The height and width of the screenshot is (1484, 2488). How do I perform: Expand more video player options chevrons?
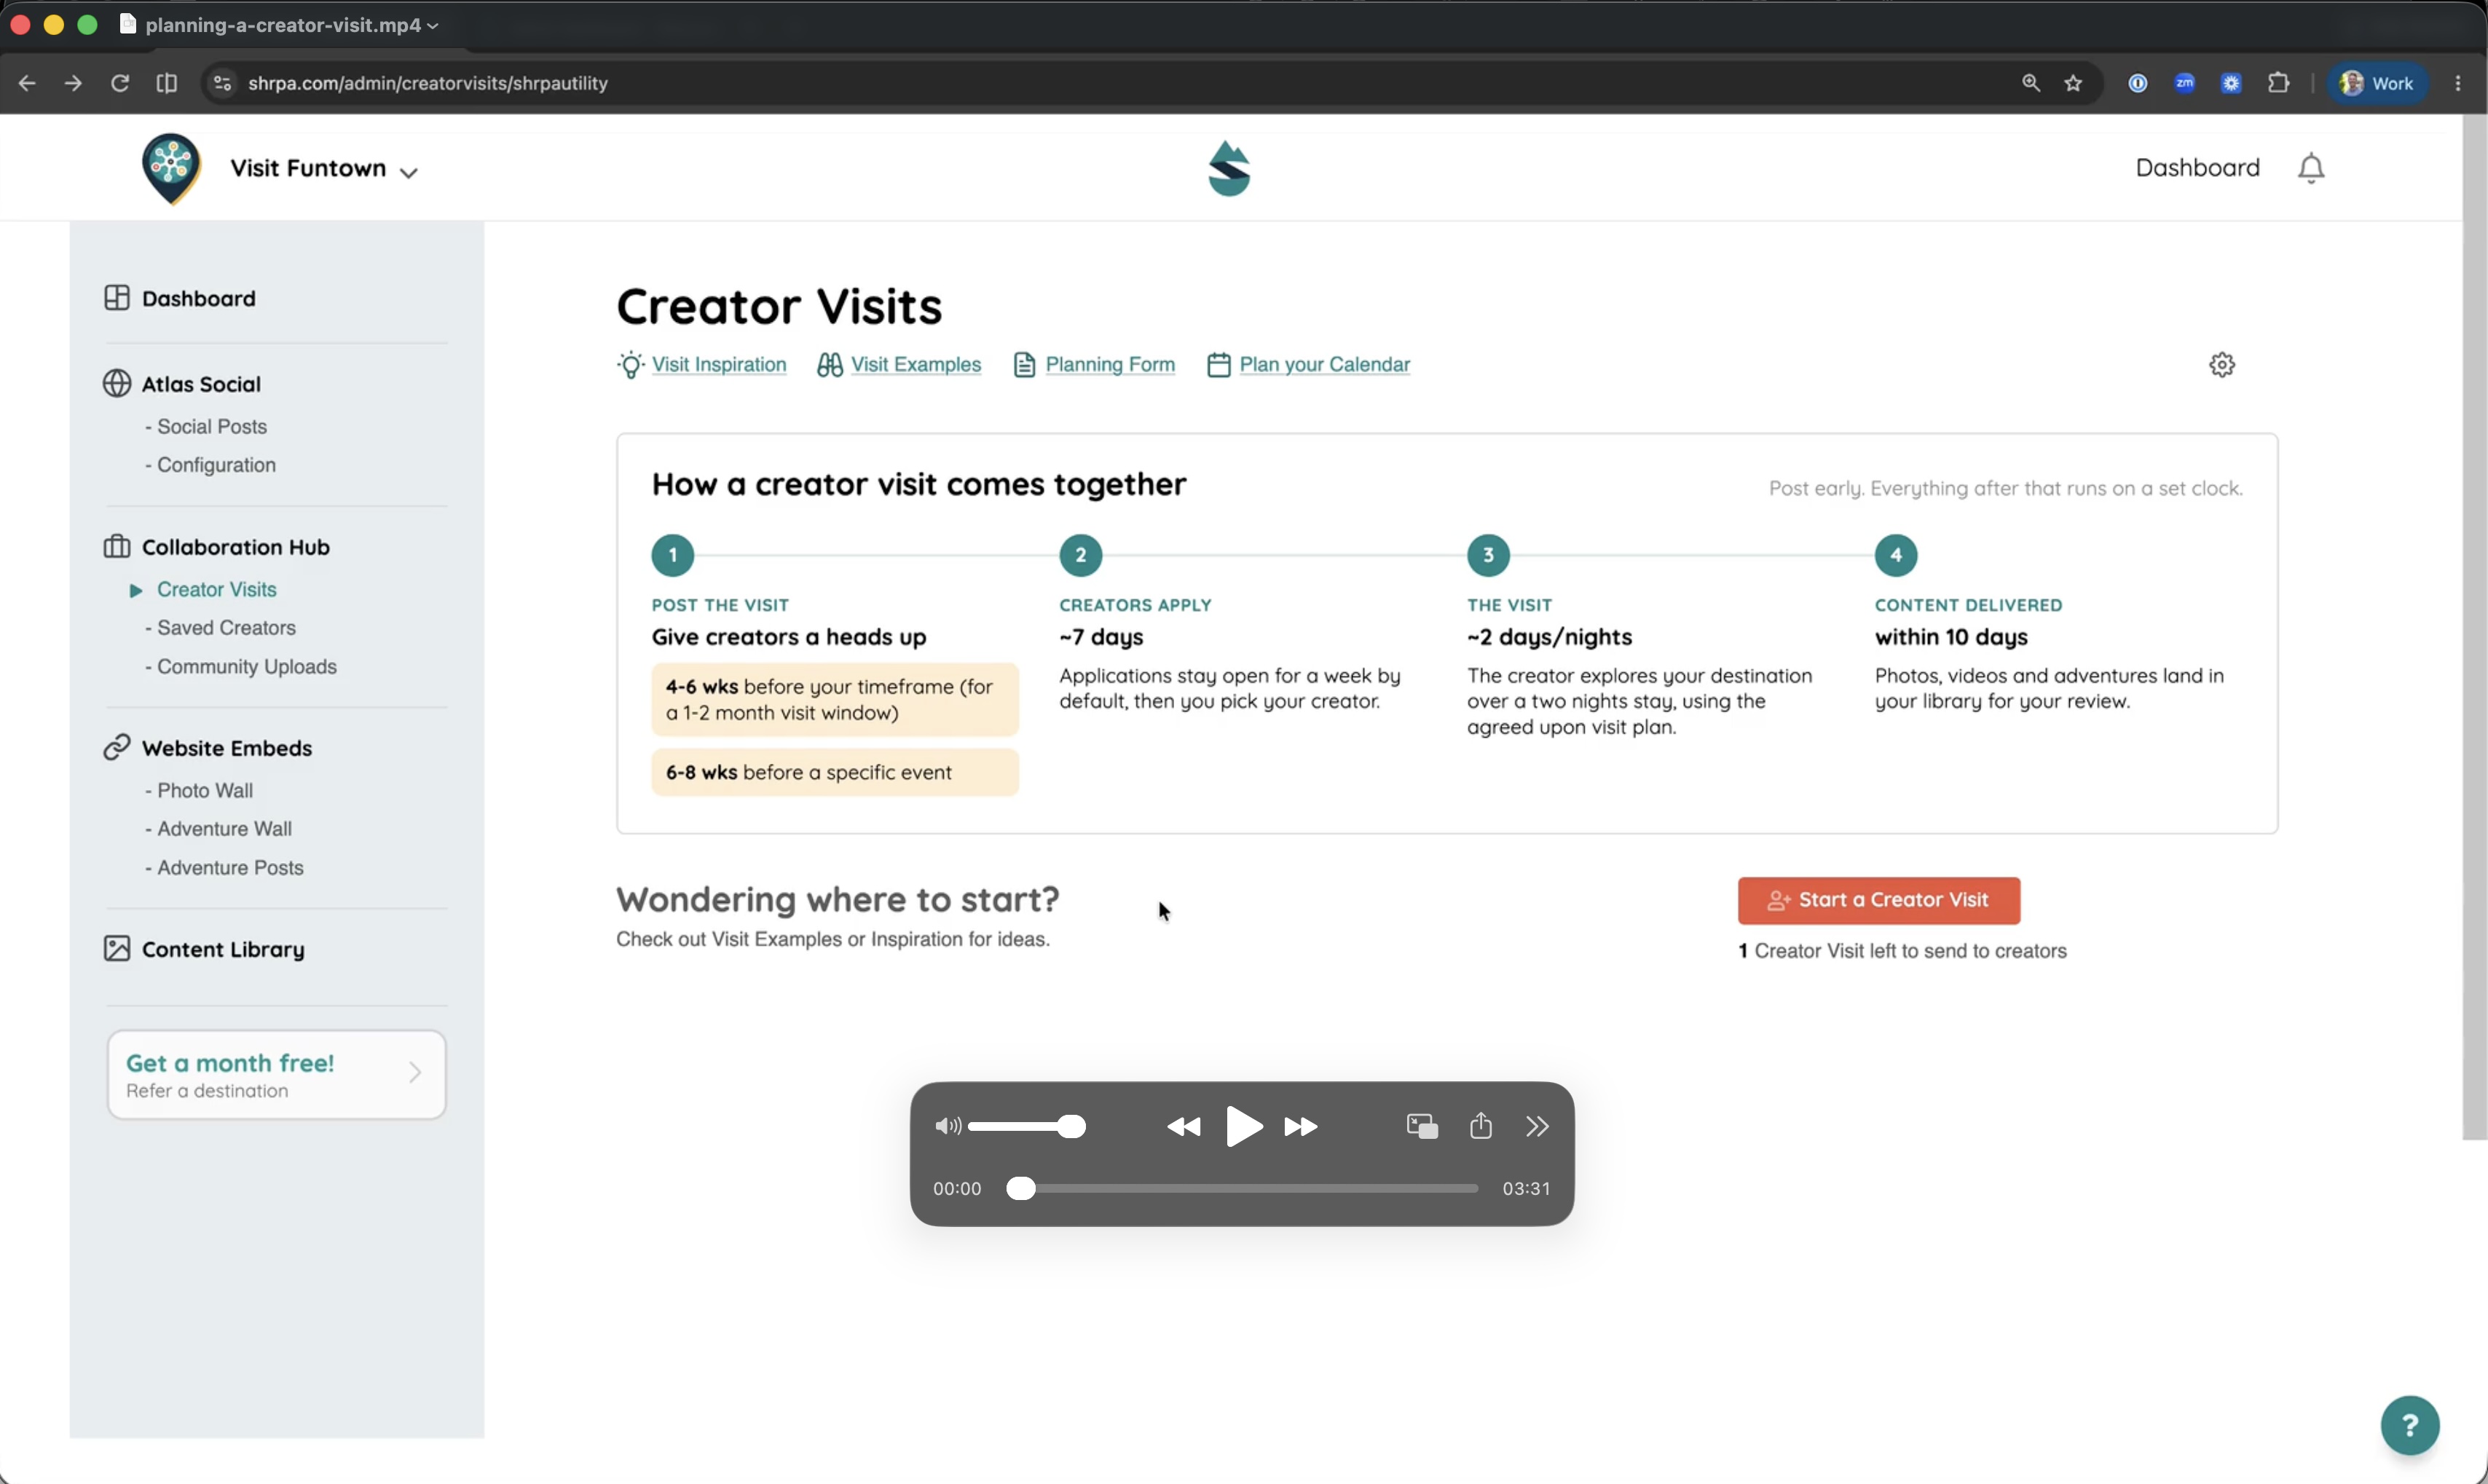(1537, 1127)
